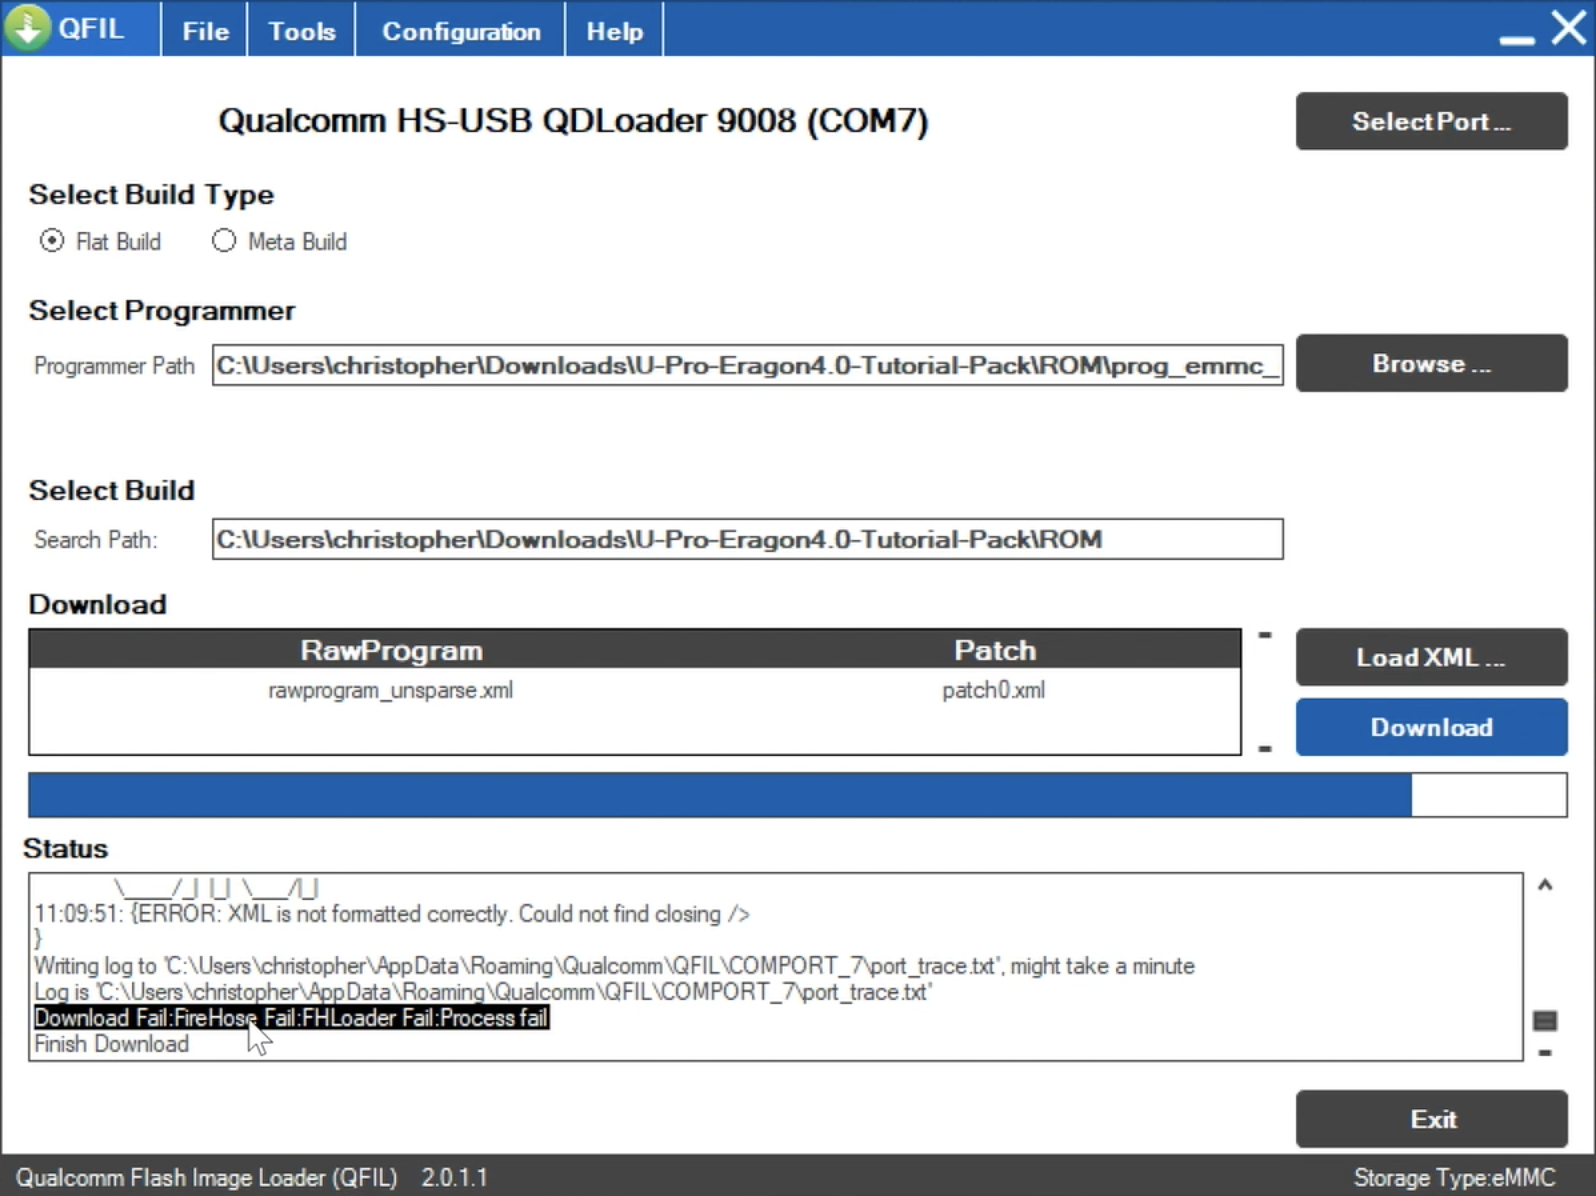The height and width of the screenshot is (1196, 1596).
Task: Browse for a programmer file
Action: [x=1431, y=363]
